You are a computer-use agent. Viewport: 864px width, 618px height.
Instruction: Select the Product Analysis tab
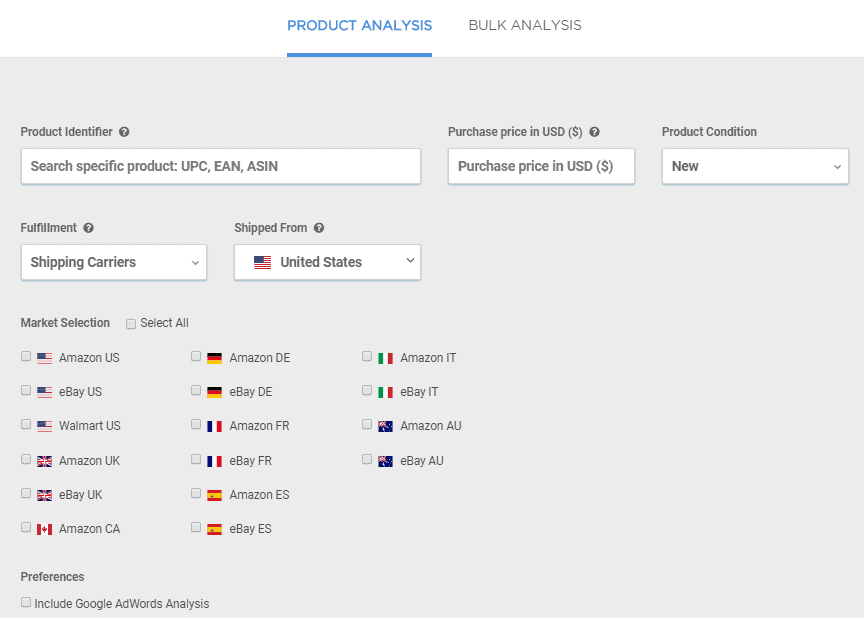pos(359,26)
